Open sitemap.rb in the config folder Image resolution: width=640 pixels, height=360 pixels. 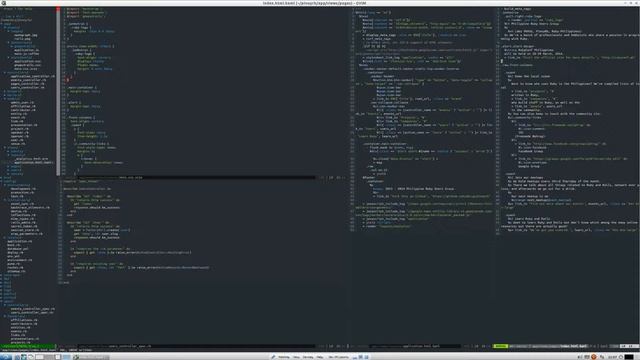(16, 271)
